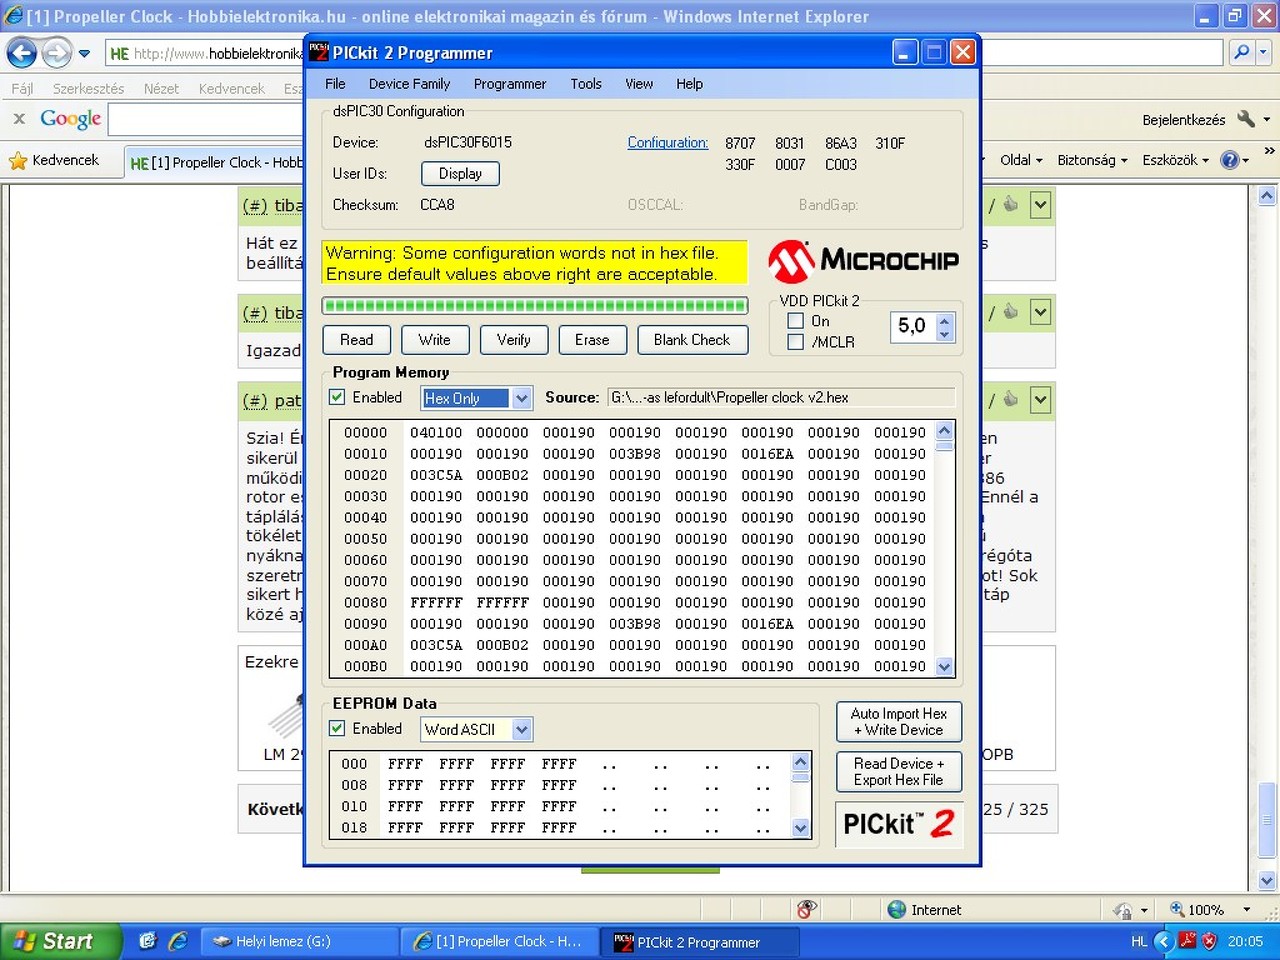Open the Hex Only program memory dropdown
This screenshot has height=960, width=1280.
(521, 398)
